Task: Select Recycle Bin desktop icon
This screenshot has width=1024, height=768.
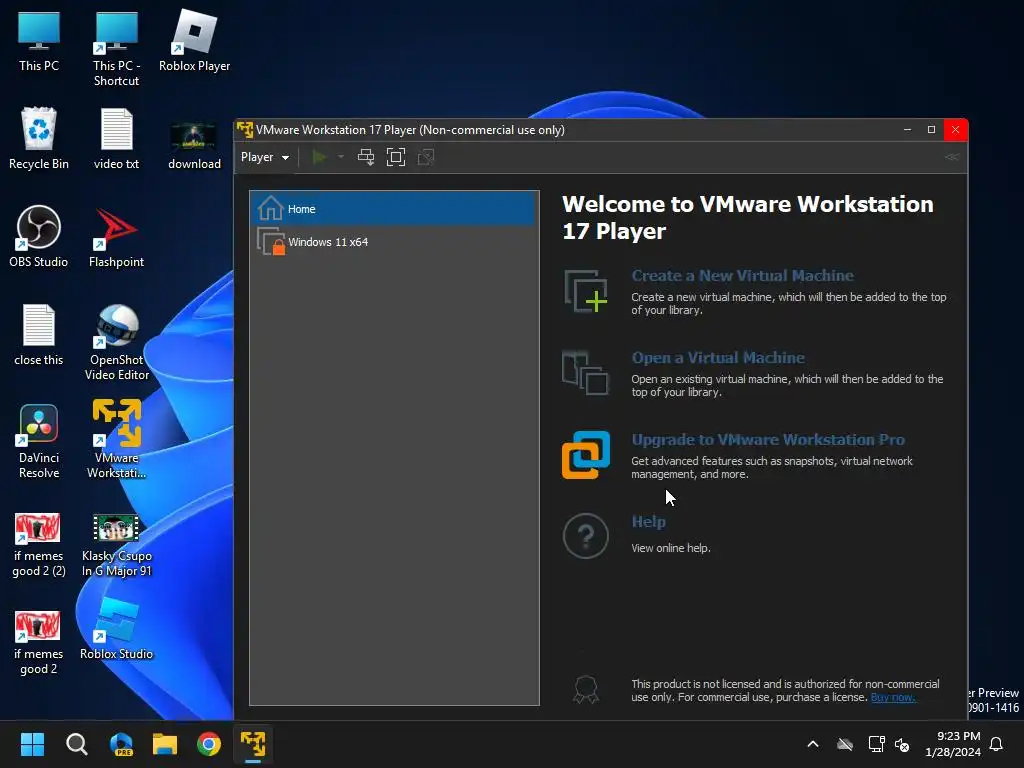Action: [x=39, y=138]
